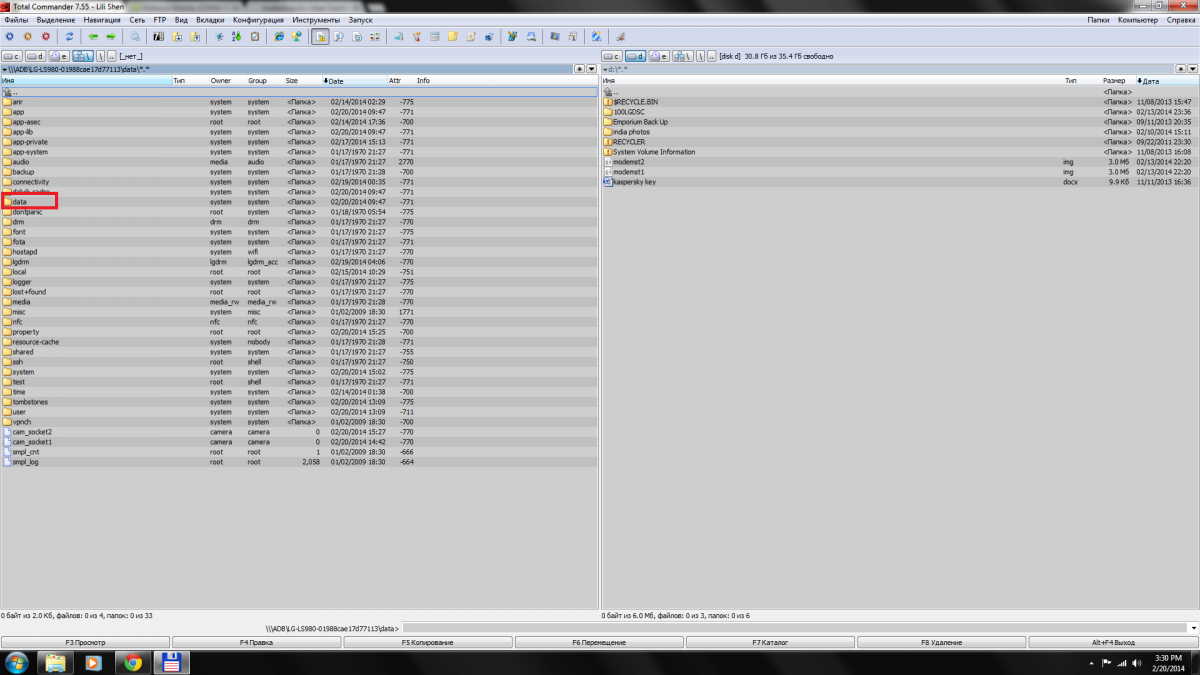
Task: Click the Internet Explorer globe toolbar icon
Action: pyautogui.click(x=279, y=37)
